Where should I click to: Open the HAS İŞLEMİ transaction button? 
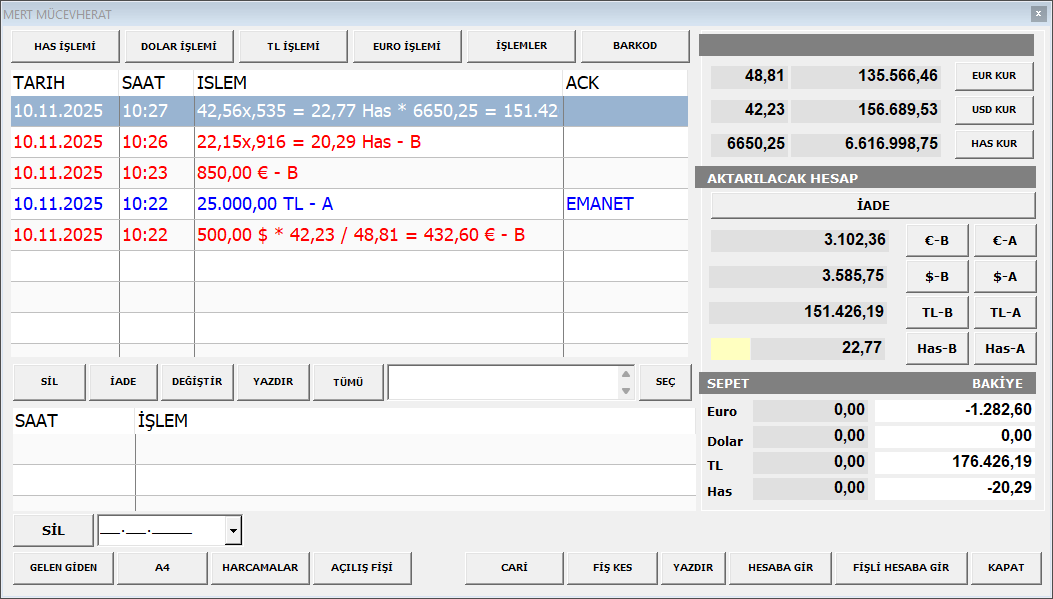pos(65,46)
